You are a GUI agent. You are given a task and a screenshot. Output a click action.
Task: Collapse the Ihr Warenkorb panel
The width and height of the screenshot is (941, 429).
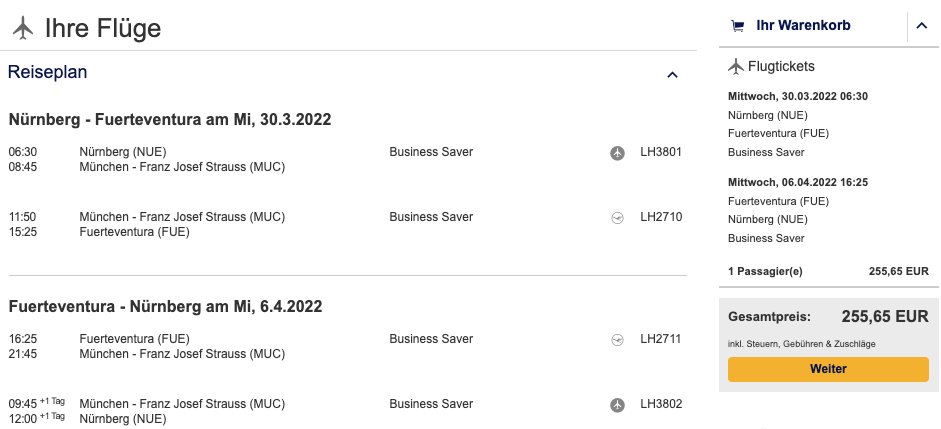(x=922, y=26)
